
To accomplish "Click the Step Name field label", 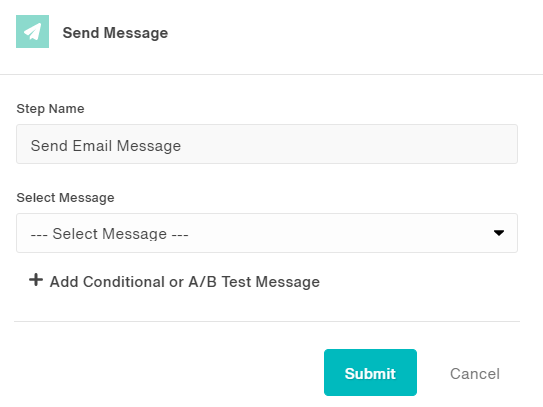I will click(50, 109).
